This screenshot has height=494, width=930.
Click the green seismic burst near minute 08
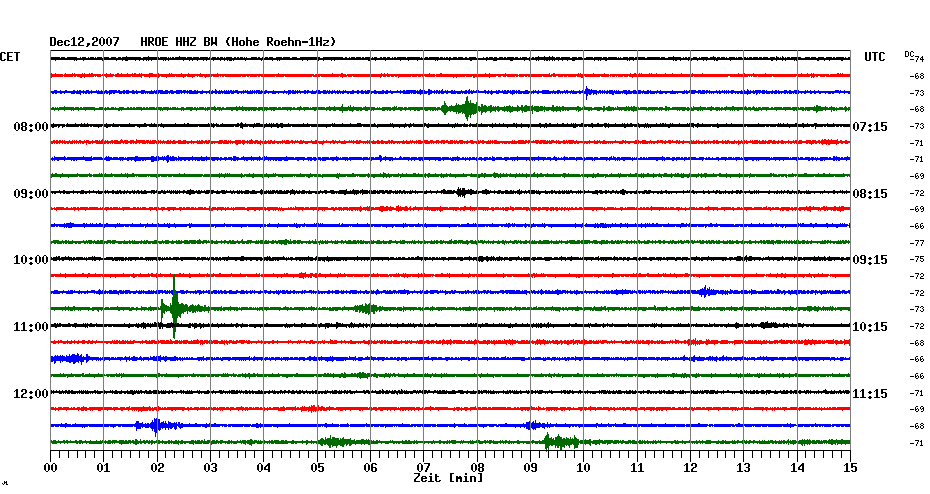click(466, 109)
